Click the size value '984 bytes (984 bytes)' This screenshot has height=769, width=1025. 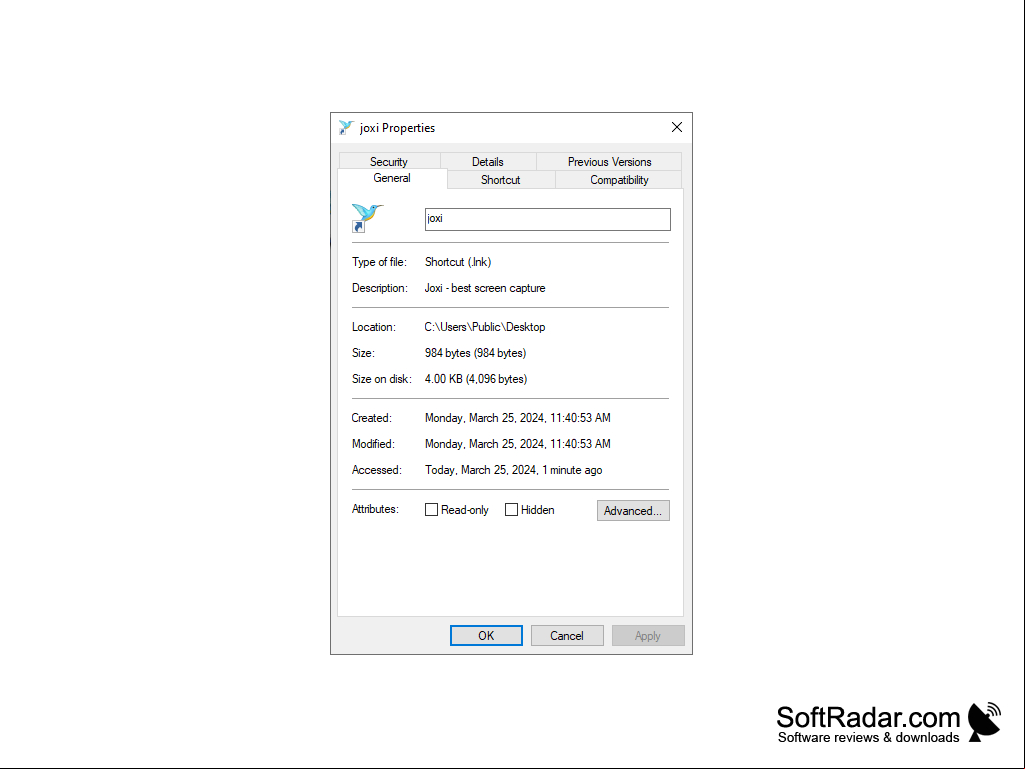(x=475, y=353)
